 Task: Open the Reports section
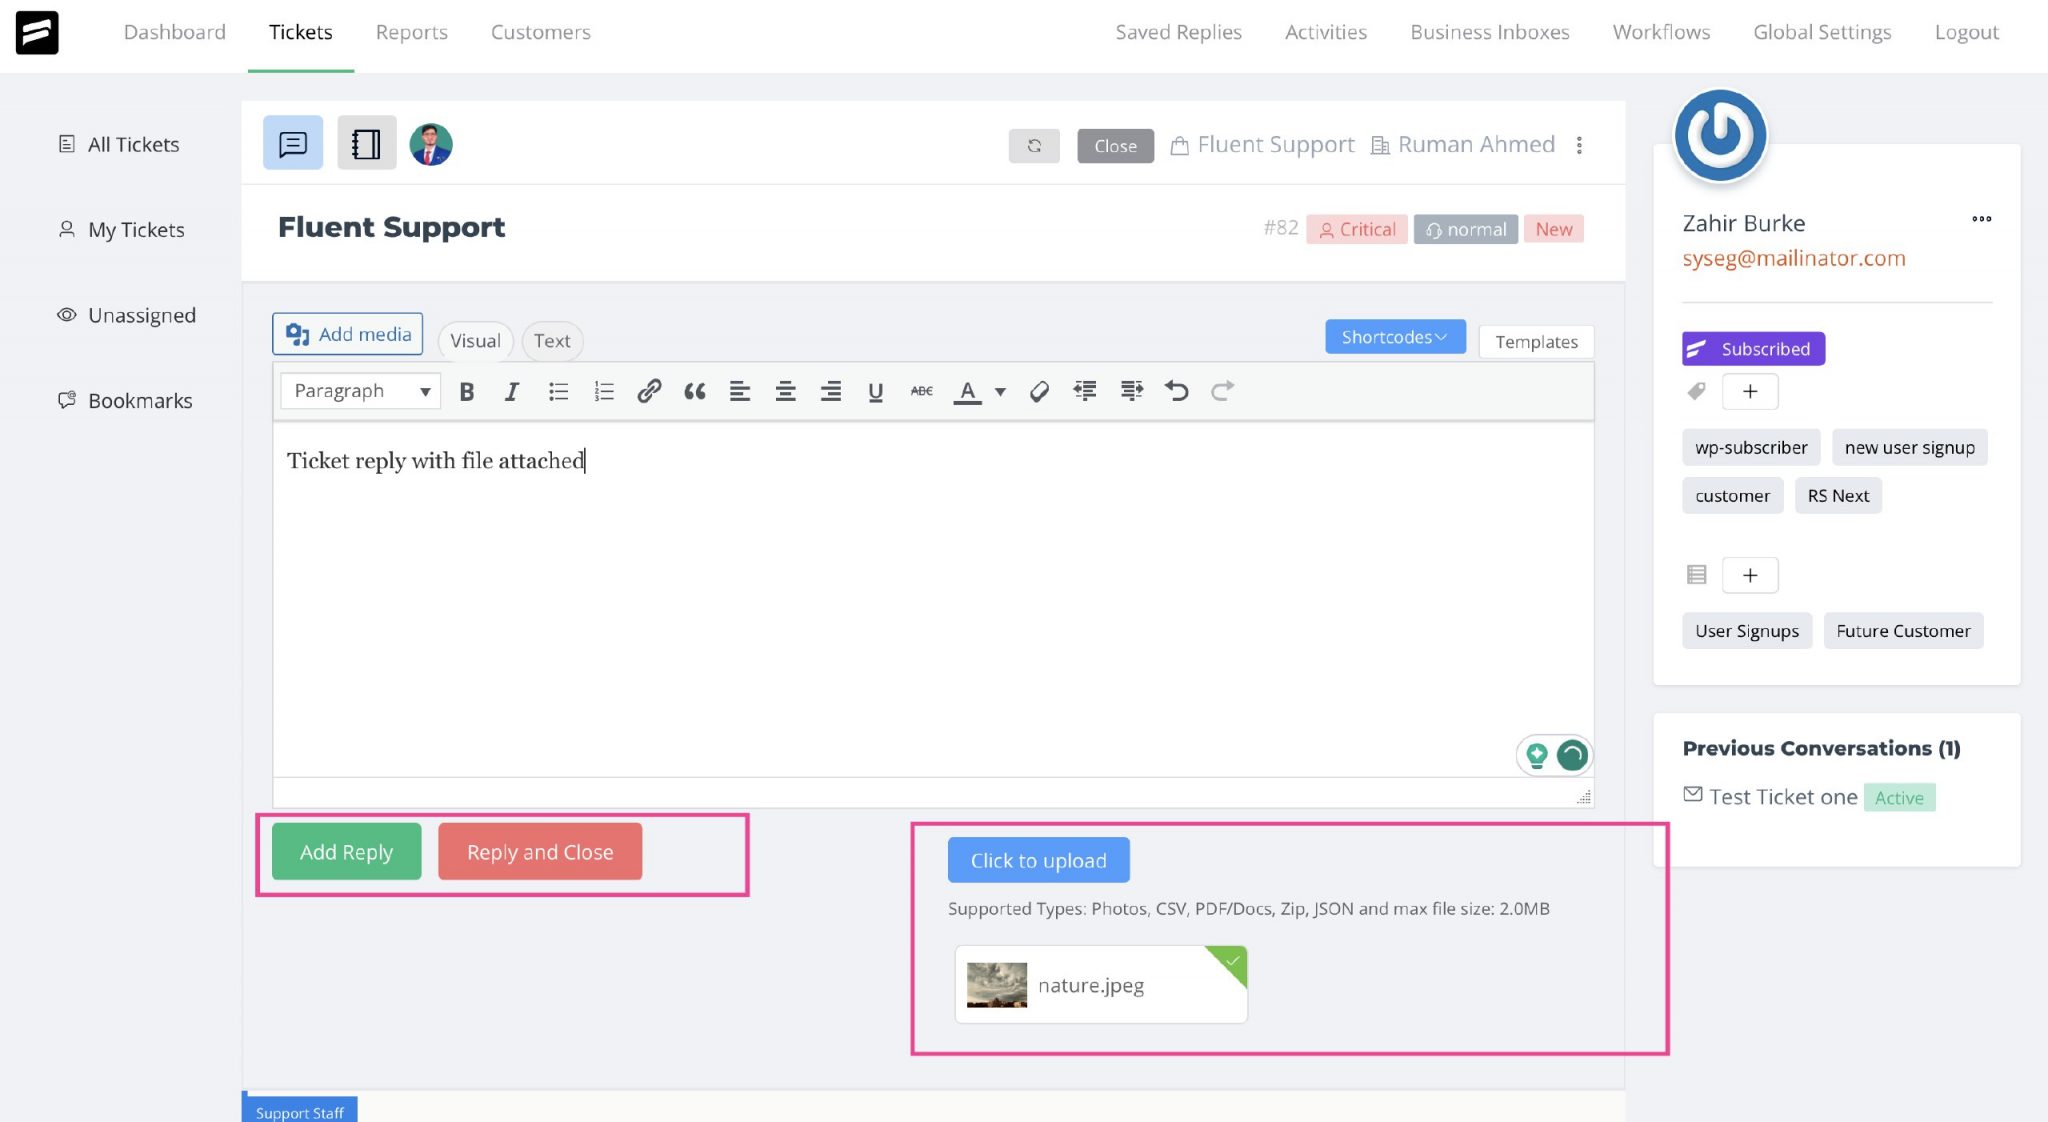[x=411, y=31]
